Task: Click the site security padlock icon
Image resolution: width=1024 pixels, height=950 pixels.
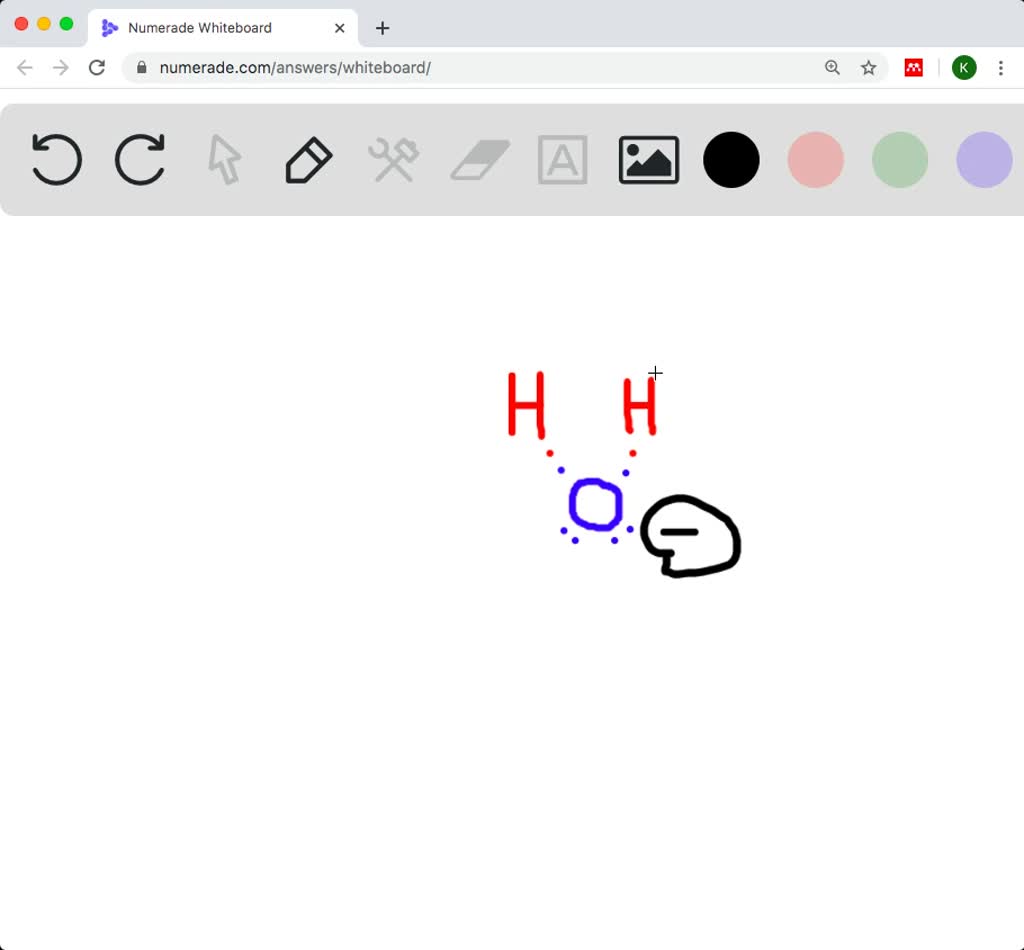Action: [x=141, y=68]
